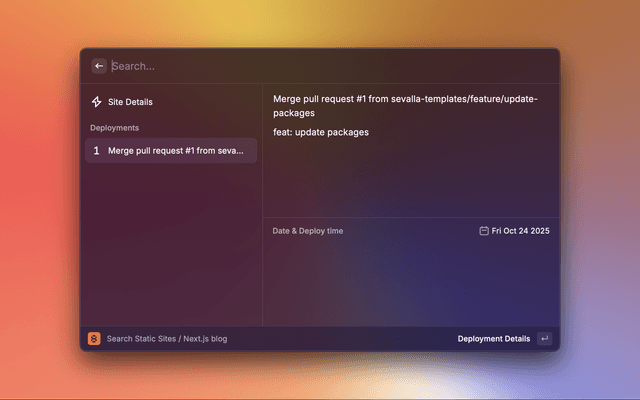640x400 pixels.
Task: Click the orange Sevalla extension icon
Action: click(x=94, y=339)
